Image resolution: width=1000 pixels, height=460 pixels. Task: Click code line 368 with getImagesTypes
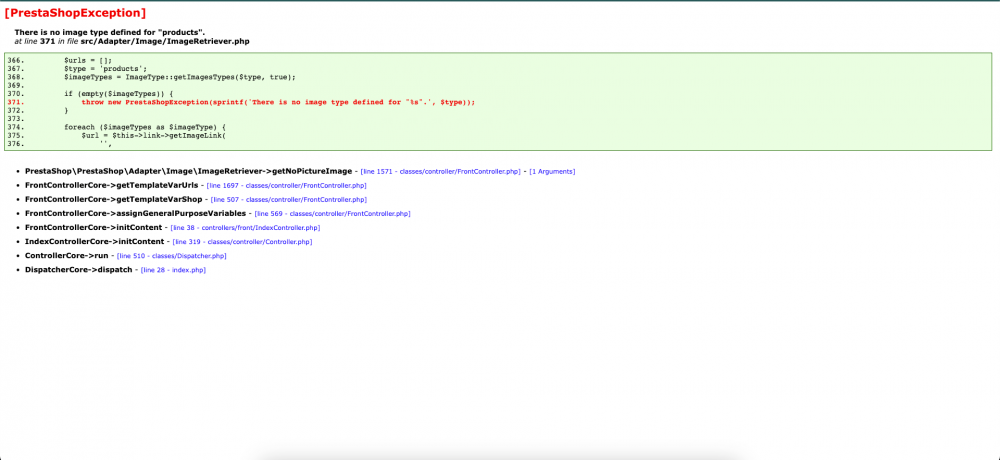(x=180, y=77)
